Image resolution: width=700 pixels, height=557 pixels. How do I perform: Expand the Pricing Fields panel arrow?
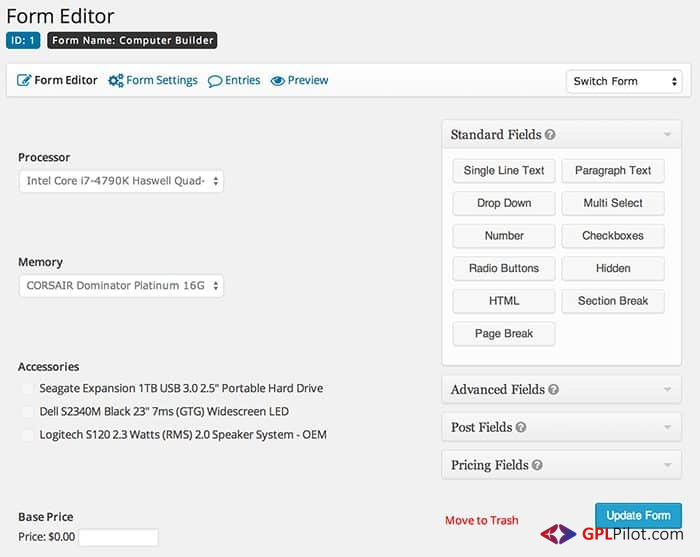pos(667,465)
